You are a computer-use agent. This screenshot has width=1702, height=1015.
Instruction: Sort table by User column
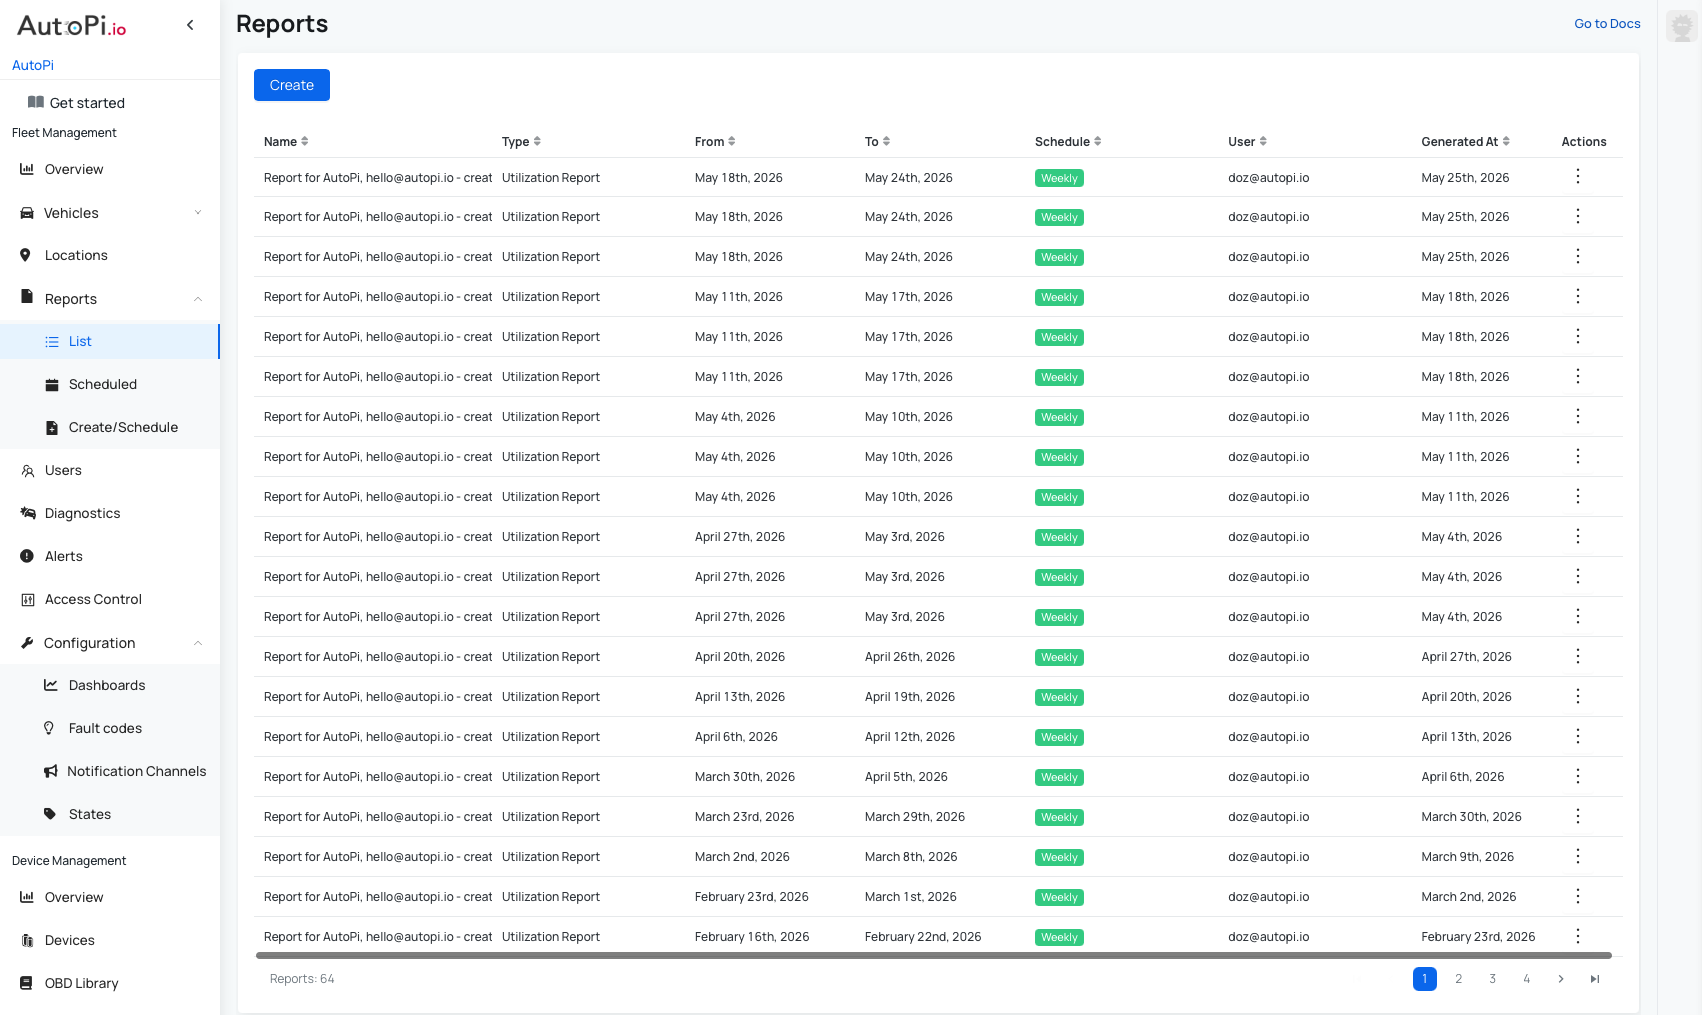(x=1247, y=141)
